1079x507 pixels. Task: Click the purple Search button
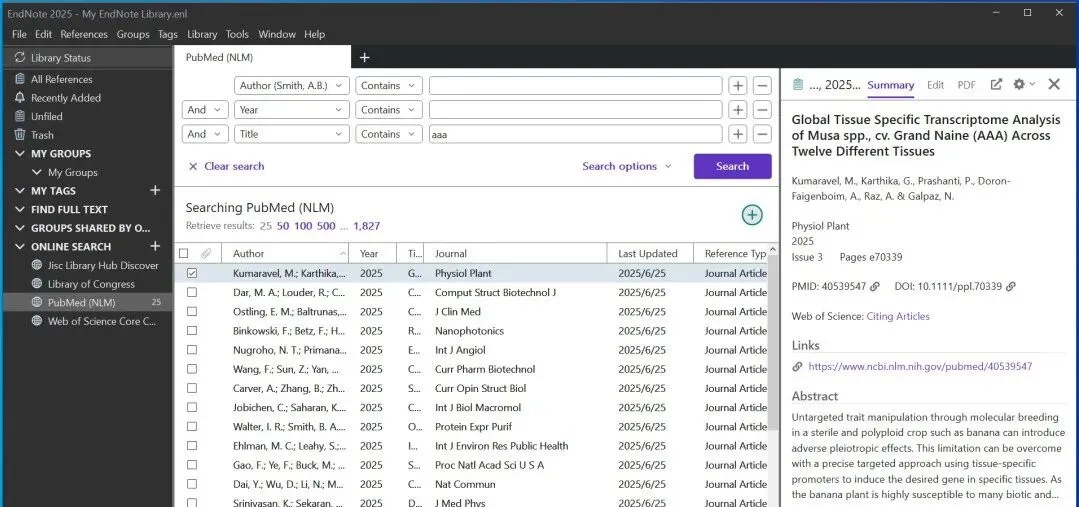[732, 166]
